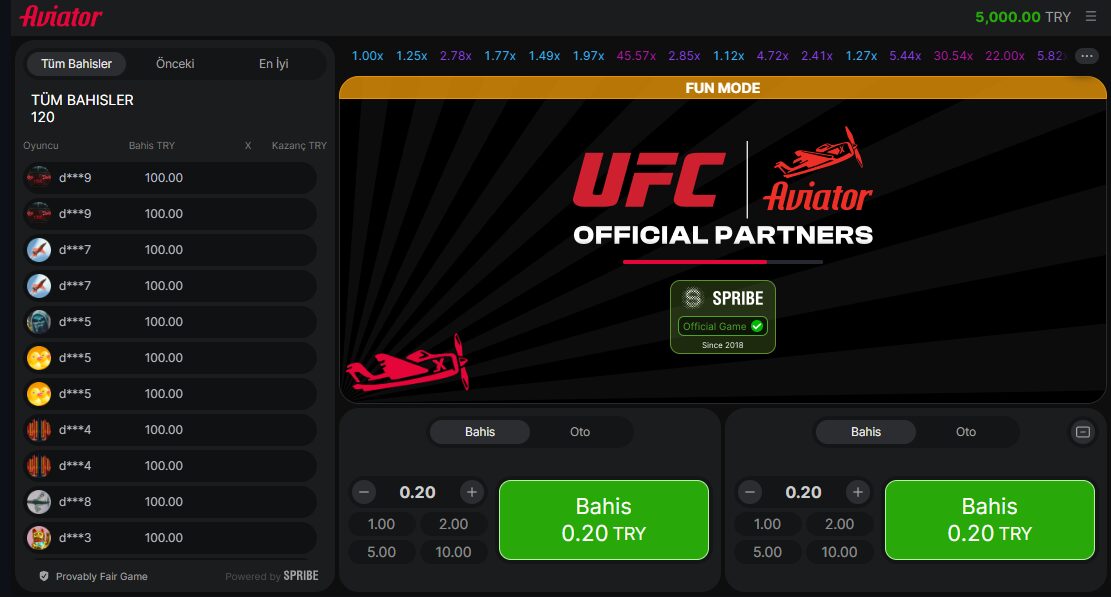This screenshot has height=597, width=1111.
Task: Increase the bet amount in the left bet panel
Action: (472, 492)
